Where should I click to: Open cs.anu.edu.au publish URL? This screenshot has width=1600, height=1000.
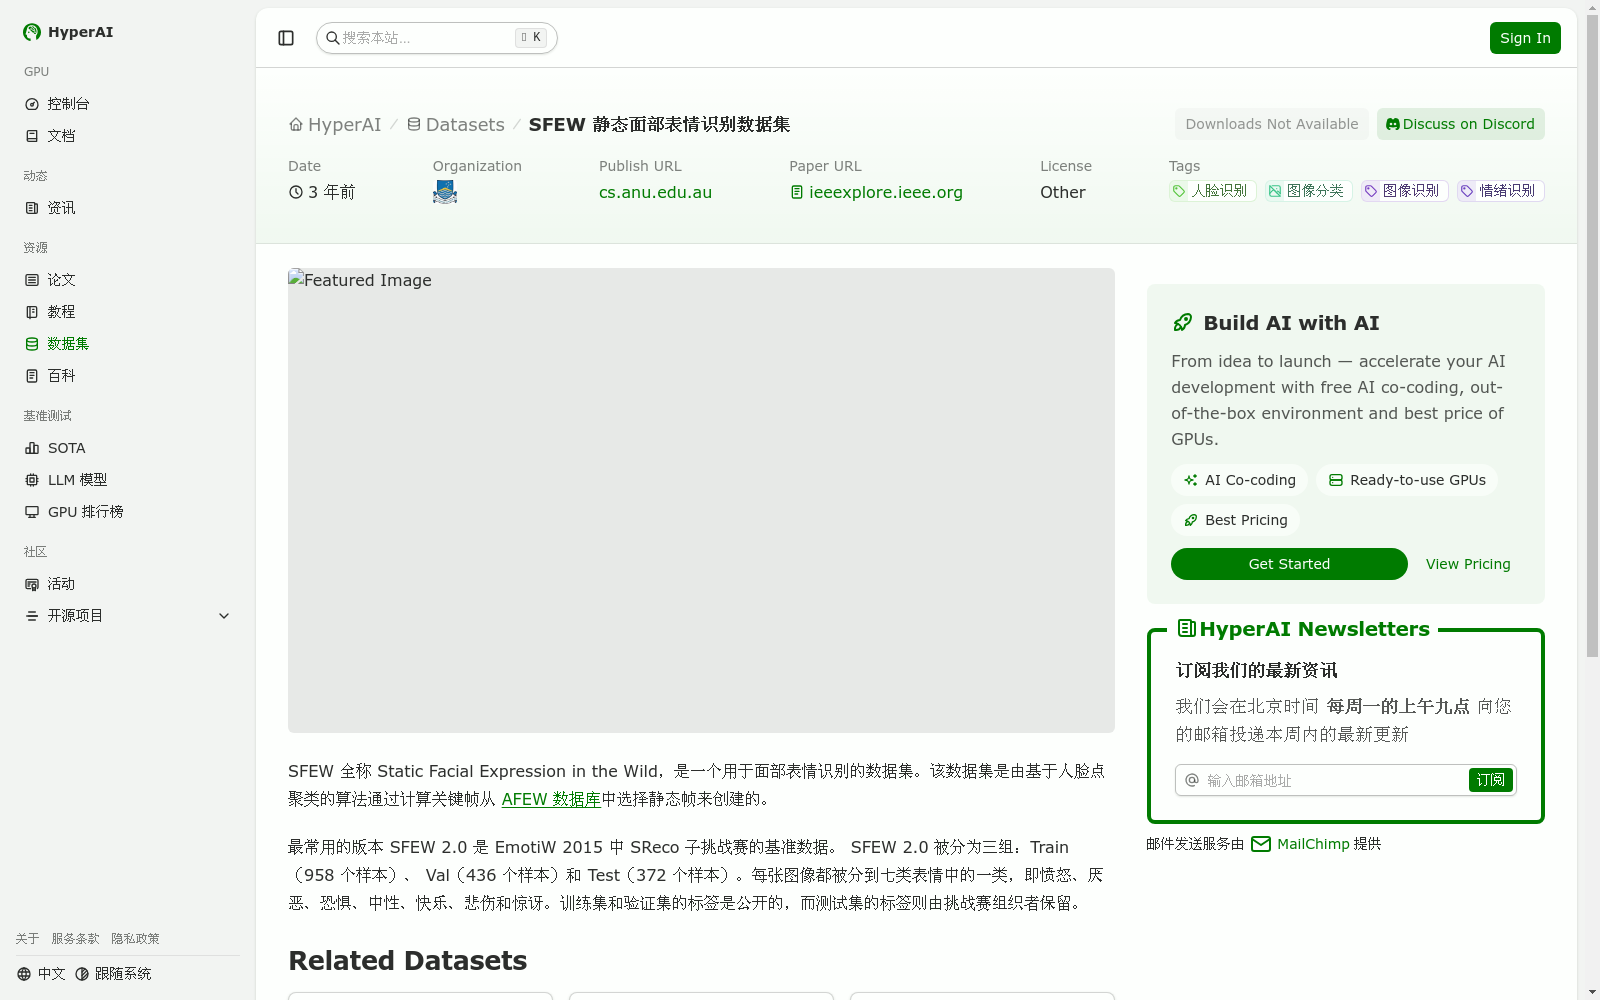tap(655, 192)
